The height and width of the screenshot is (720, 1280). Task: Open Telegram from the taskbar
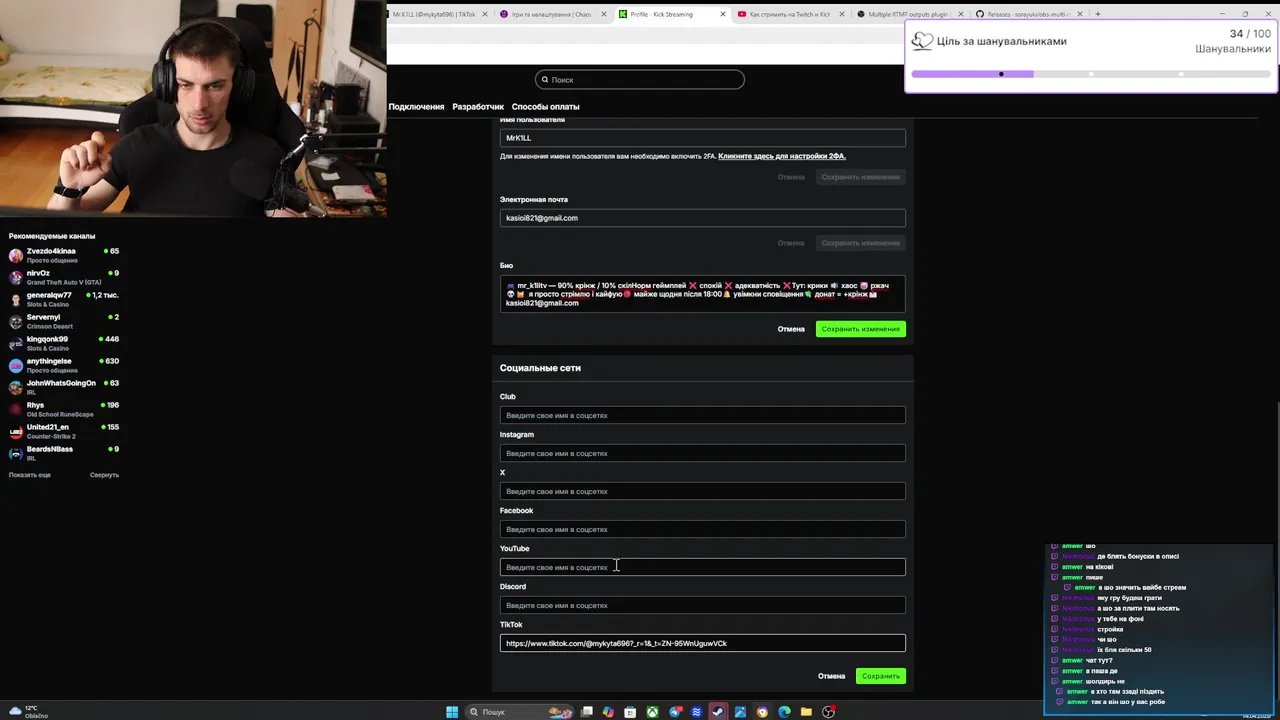coord(675,712)
